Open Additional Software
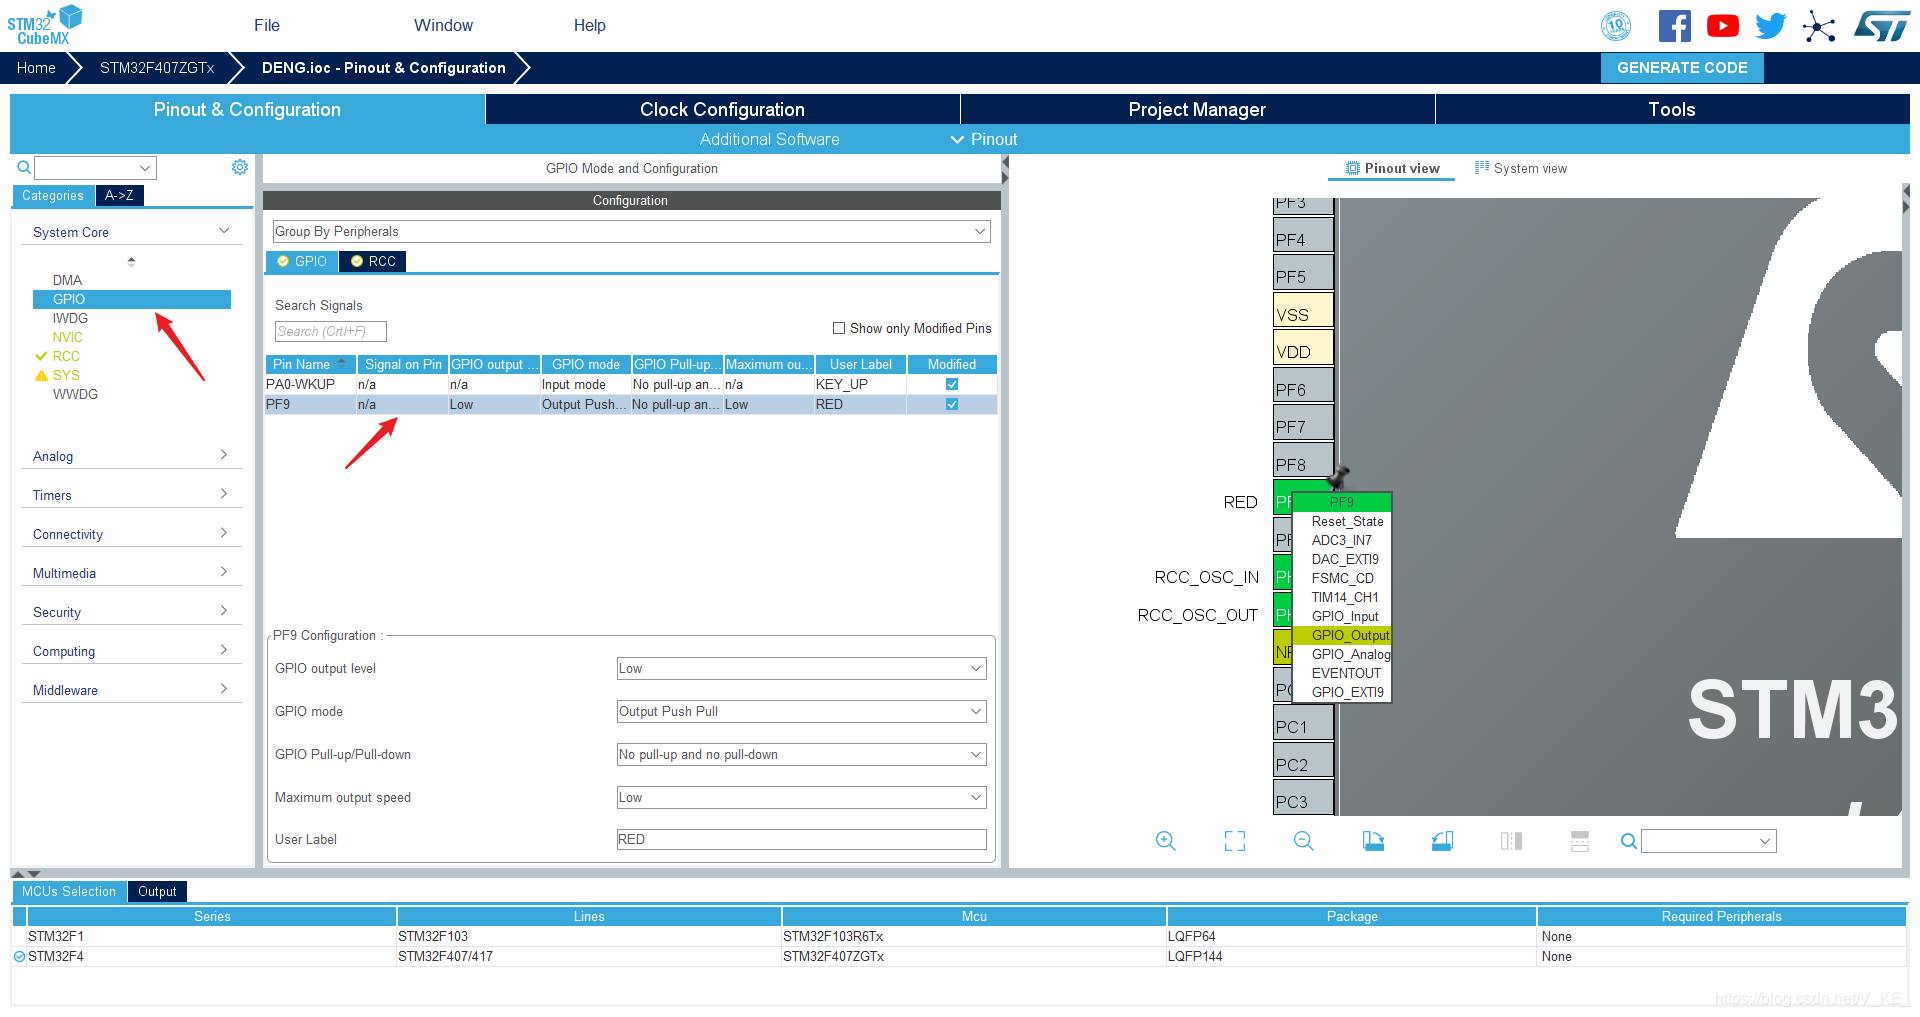The image size is (1920, 1017). pyautogui.click(x=769, y=139)
